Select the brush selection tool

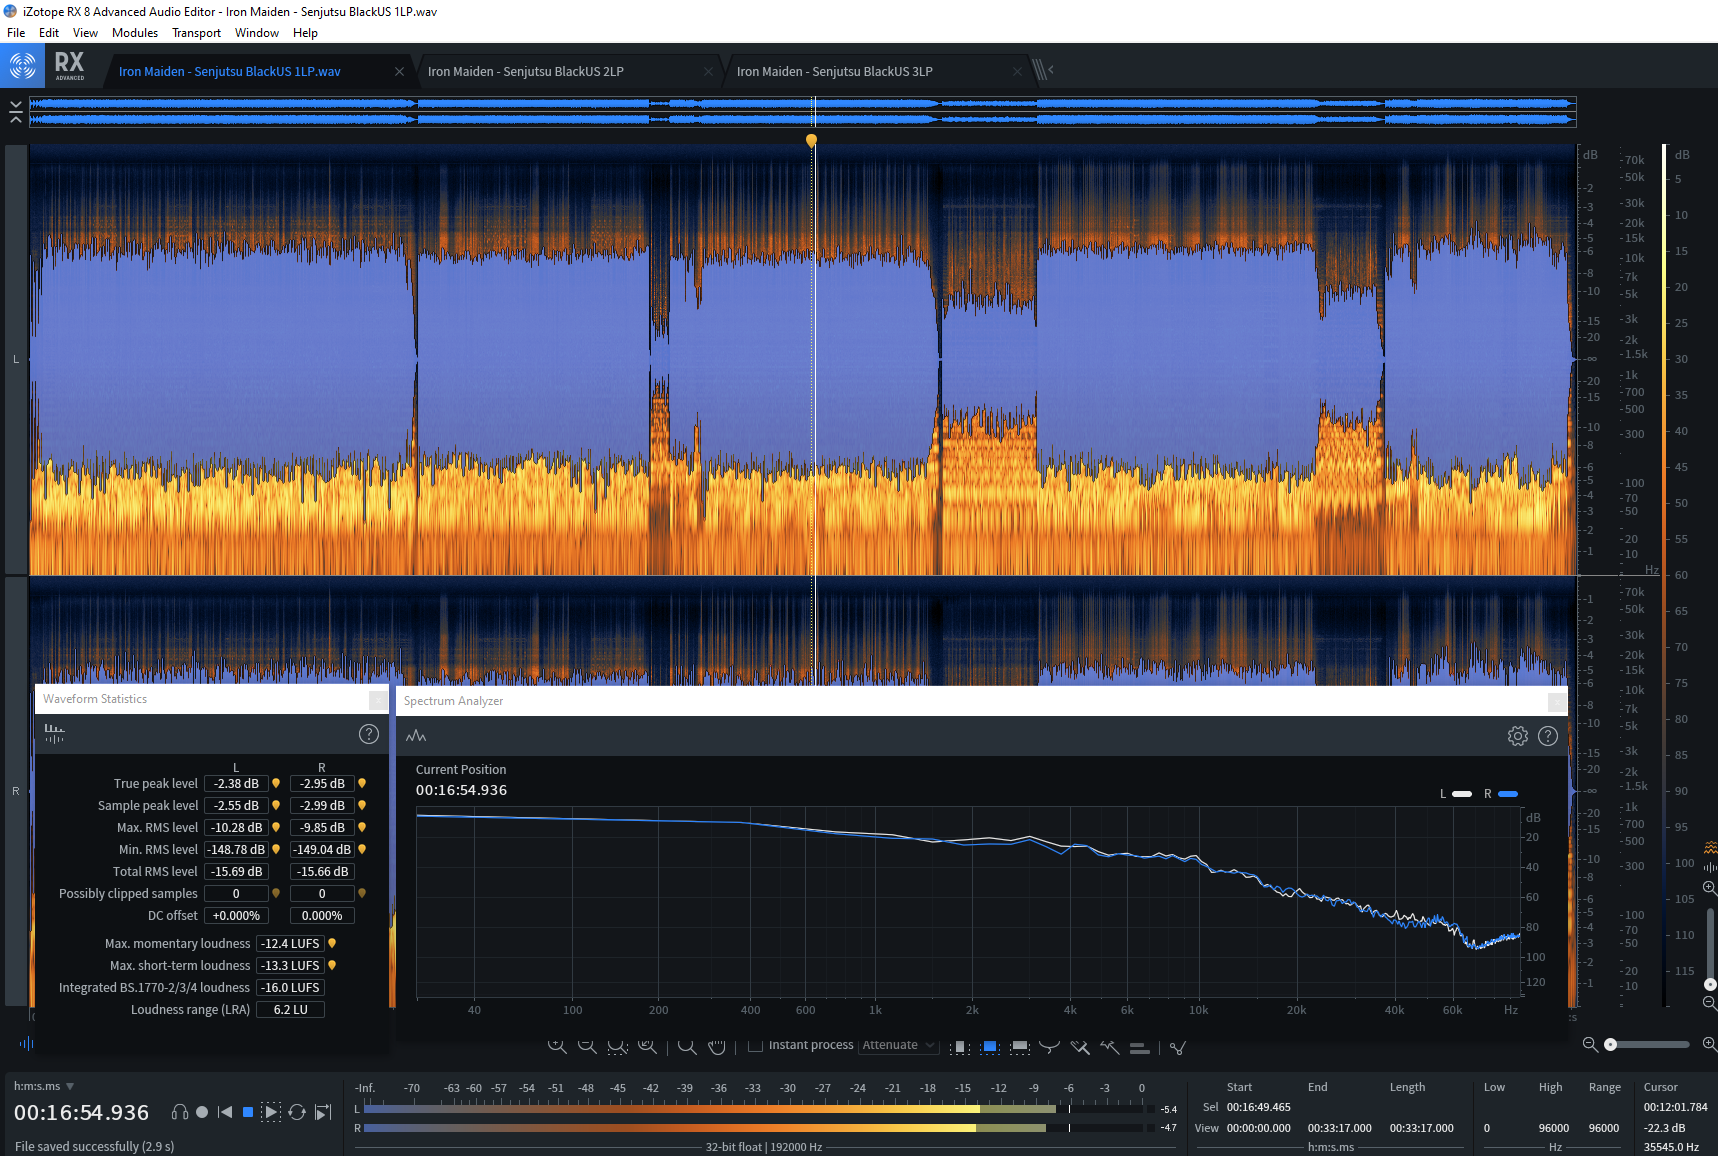(x=1079, y=1047)
